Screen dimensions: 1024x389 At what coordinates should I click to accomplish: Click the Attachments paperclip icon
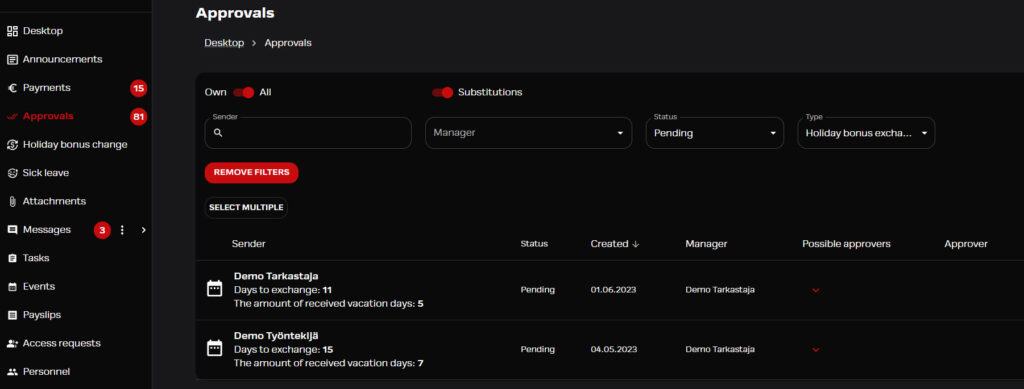pos(12,201)
